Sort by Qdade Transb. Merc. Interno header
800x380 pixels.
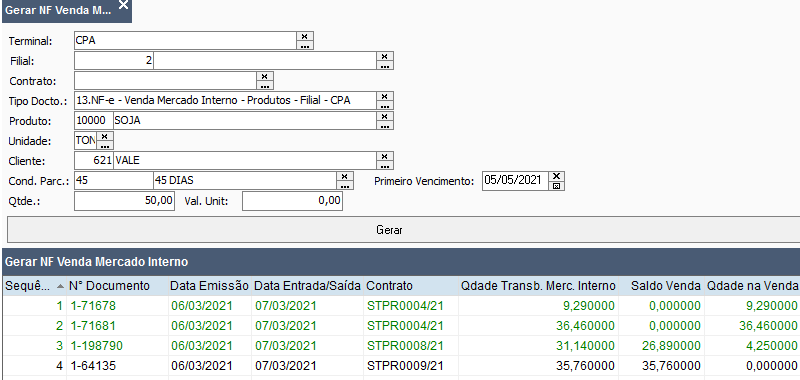click(538, 286)
